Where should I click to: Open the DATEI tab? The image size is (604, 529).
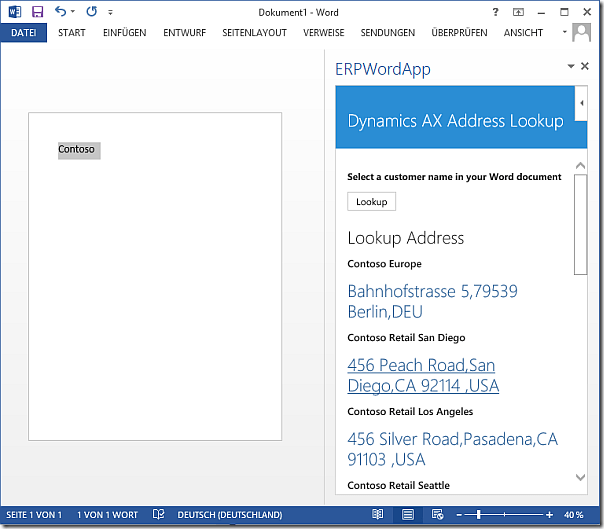[23, 33]
